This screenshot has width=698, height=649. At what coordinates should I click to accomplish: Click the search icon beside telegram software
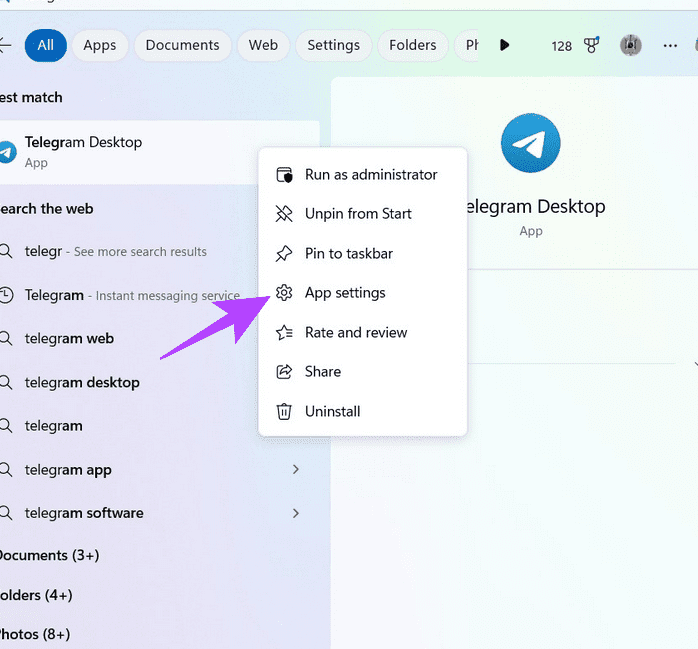pyautogui.click(x=6, y=513)
